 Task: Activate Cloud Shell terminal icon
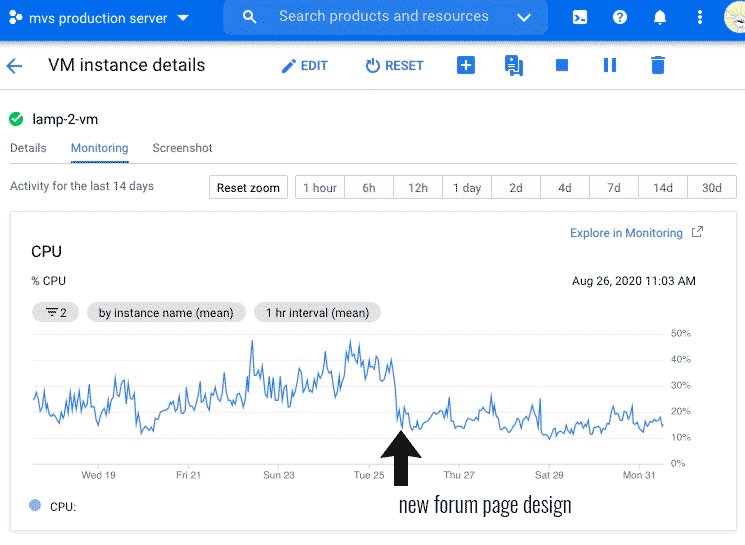[x=580, y=18]
